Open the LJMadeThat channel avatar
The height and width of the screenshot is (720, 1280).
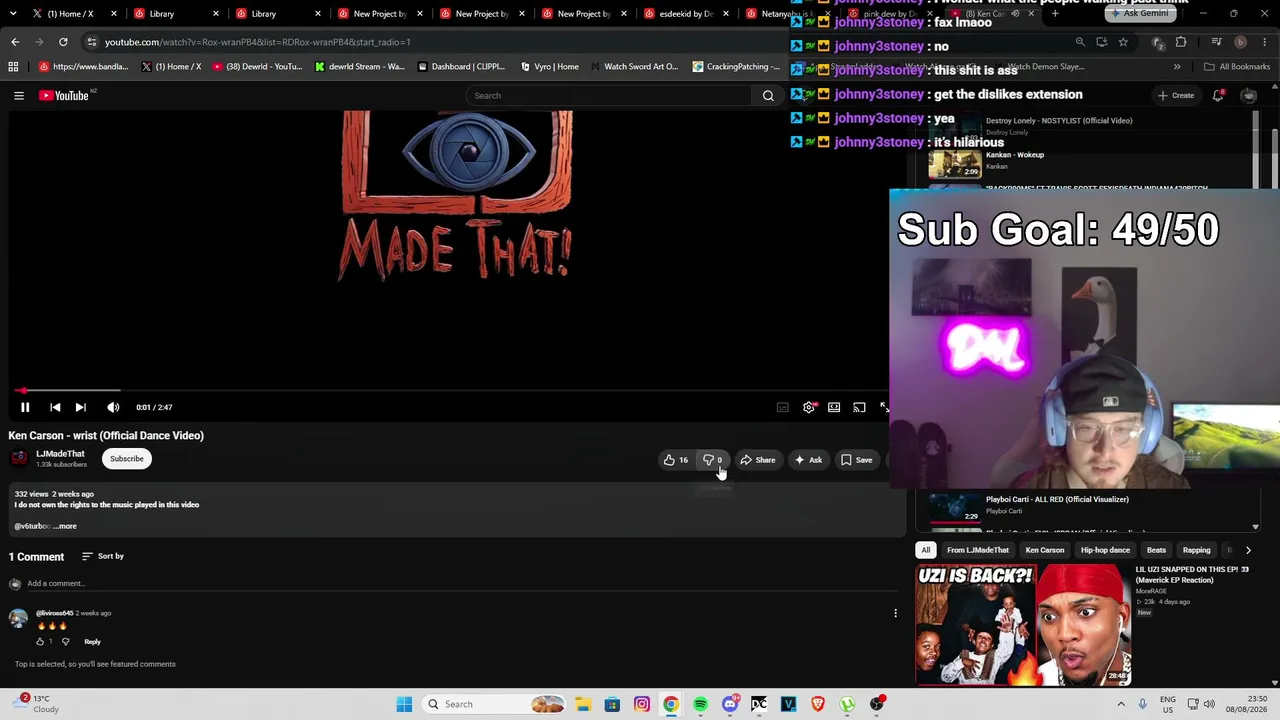click(x=19, y=458)
